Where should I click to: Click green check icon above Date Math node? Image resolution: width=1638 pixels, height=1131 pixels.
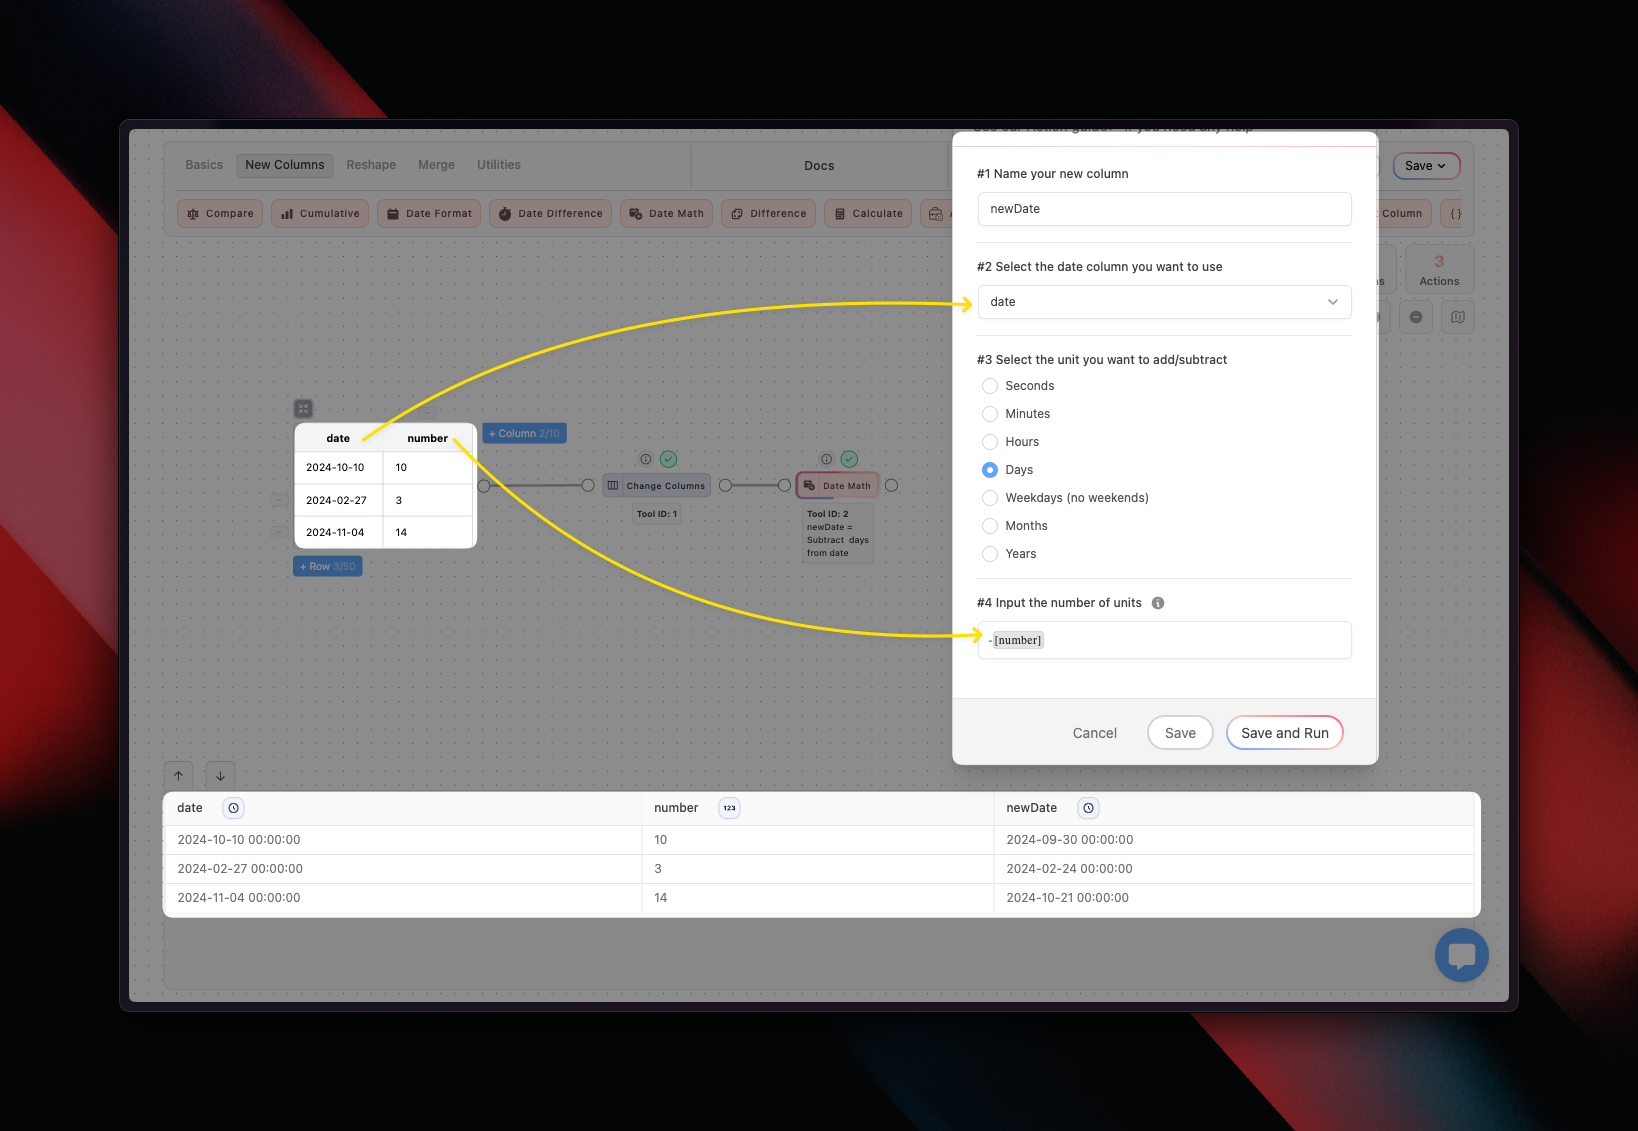pos(849,459)
